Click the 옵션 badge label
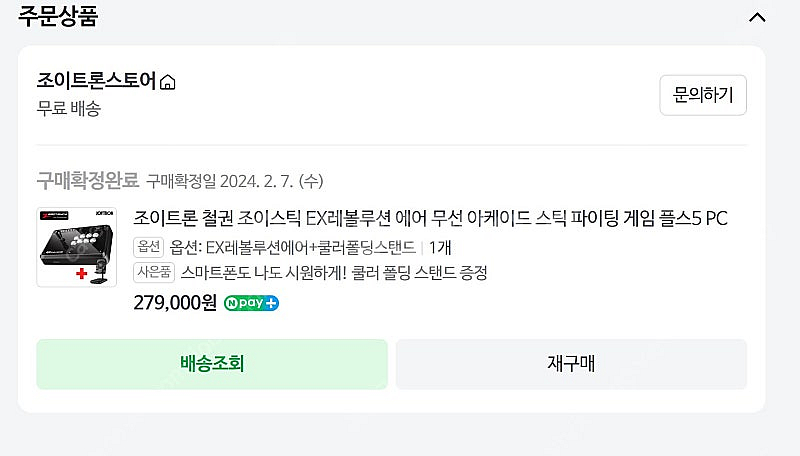Image resolution: width=800 pixels, height=456 pixels. click(148, 247)
